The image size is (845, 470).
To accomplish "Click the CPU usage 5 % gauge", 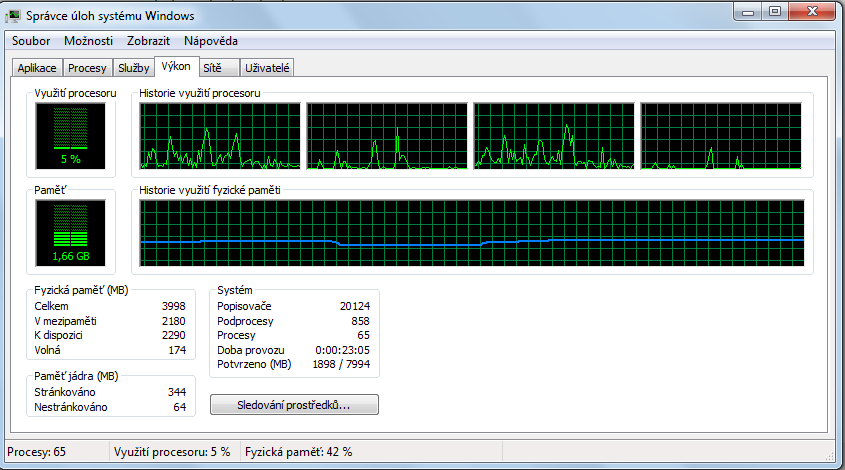I will click(x=71, y=136).
